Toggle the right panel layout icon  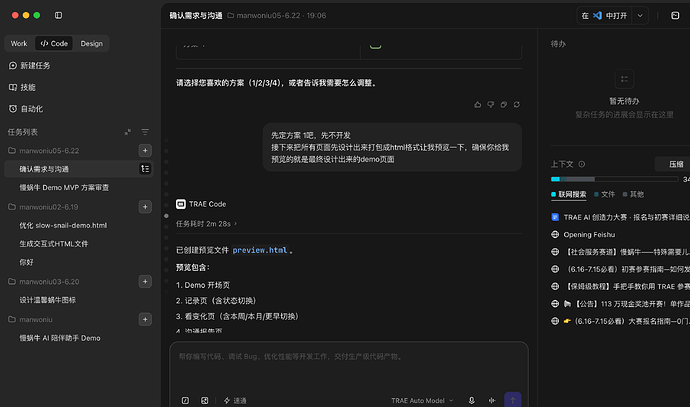(x=675, y=15)
